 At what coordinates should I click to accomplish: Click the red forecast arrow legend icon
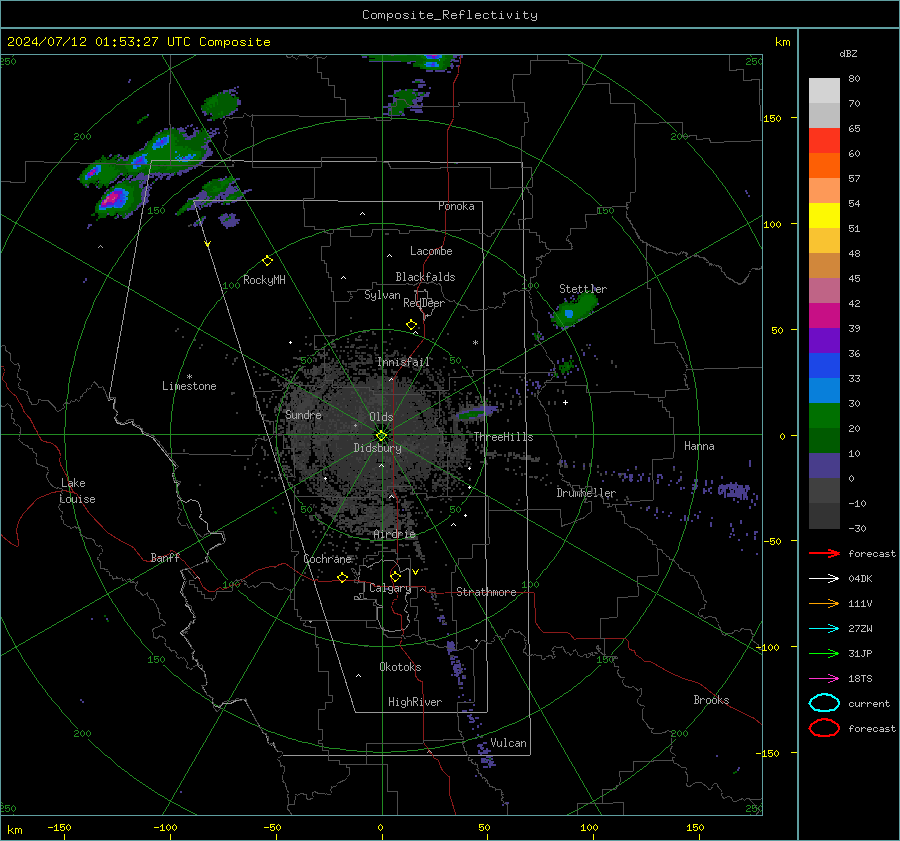coord(824,553)
